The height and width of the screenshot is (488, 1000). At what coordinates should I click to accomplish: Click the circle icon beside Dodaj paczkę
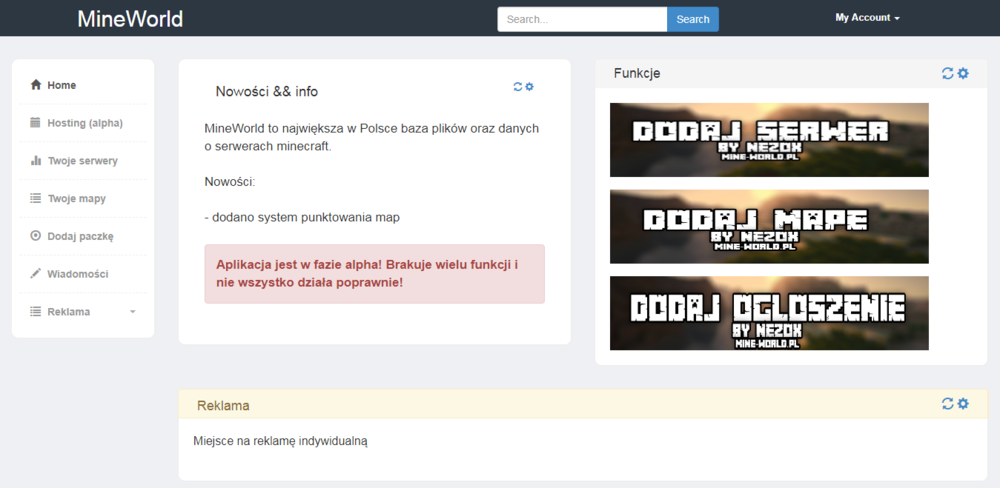[36, 236]
